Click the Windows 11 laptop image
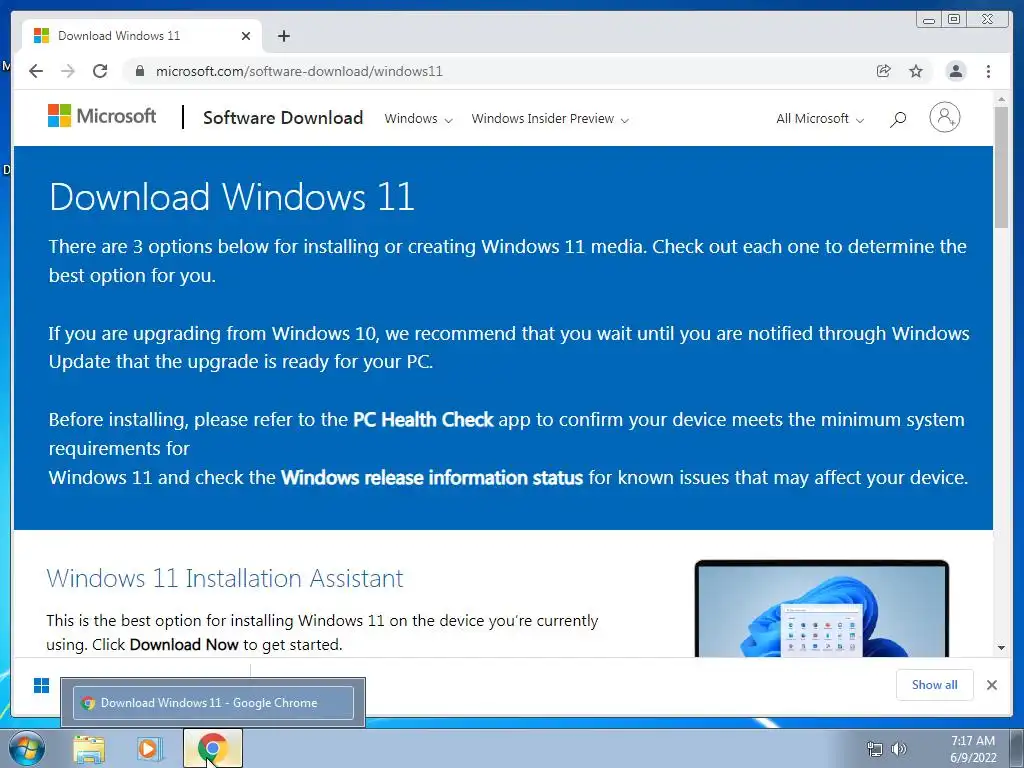 point(822,609)
